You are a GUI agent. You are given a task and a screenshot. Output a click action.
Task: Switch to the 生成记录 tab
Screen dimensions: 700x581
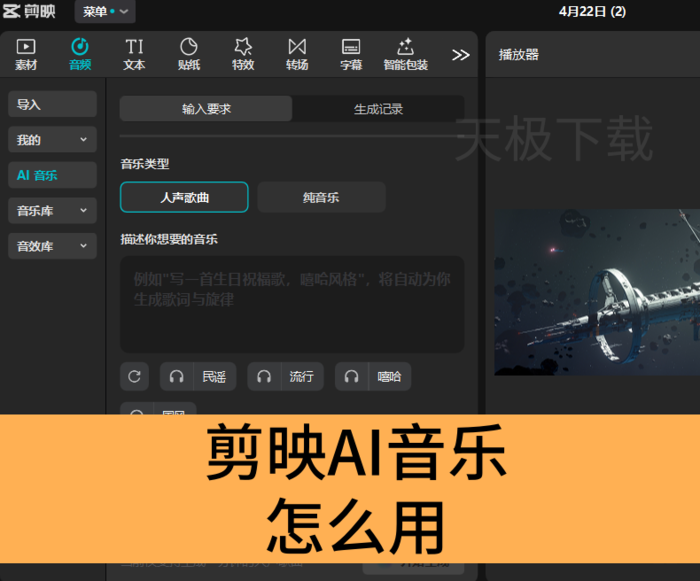pyautogui.click(x=378, y=109)
